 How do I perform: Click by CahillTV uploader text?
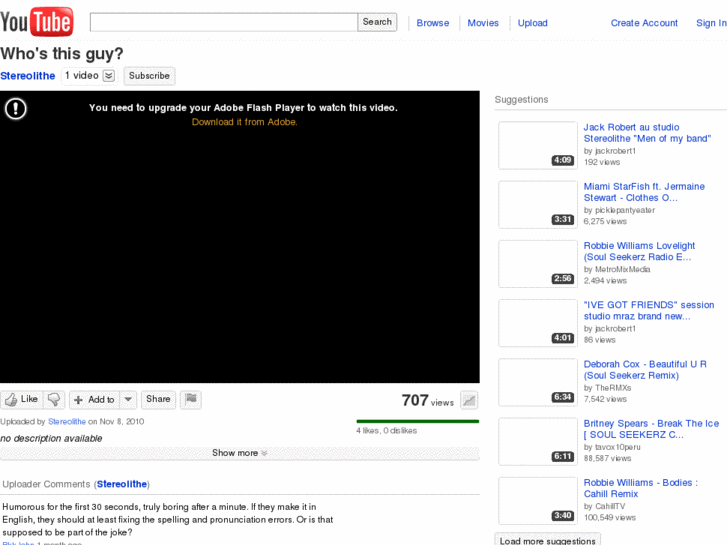pos(604,506)
